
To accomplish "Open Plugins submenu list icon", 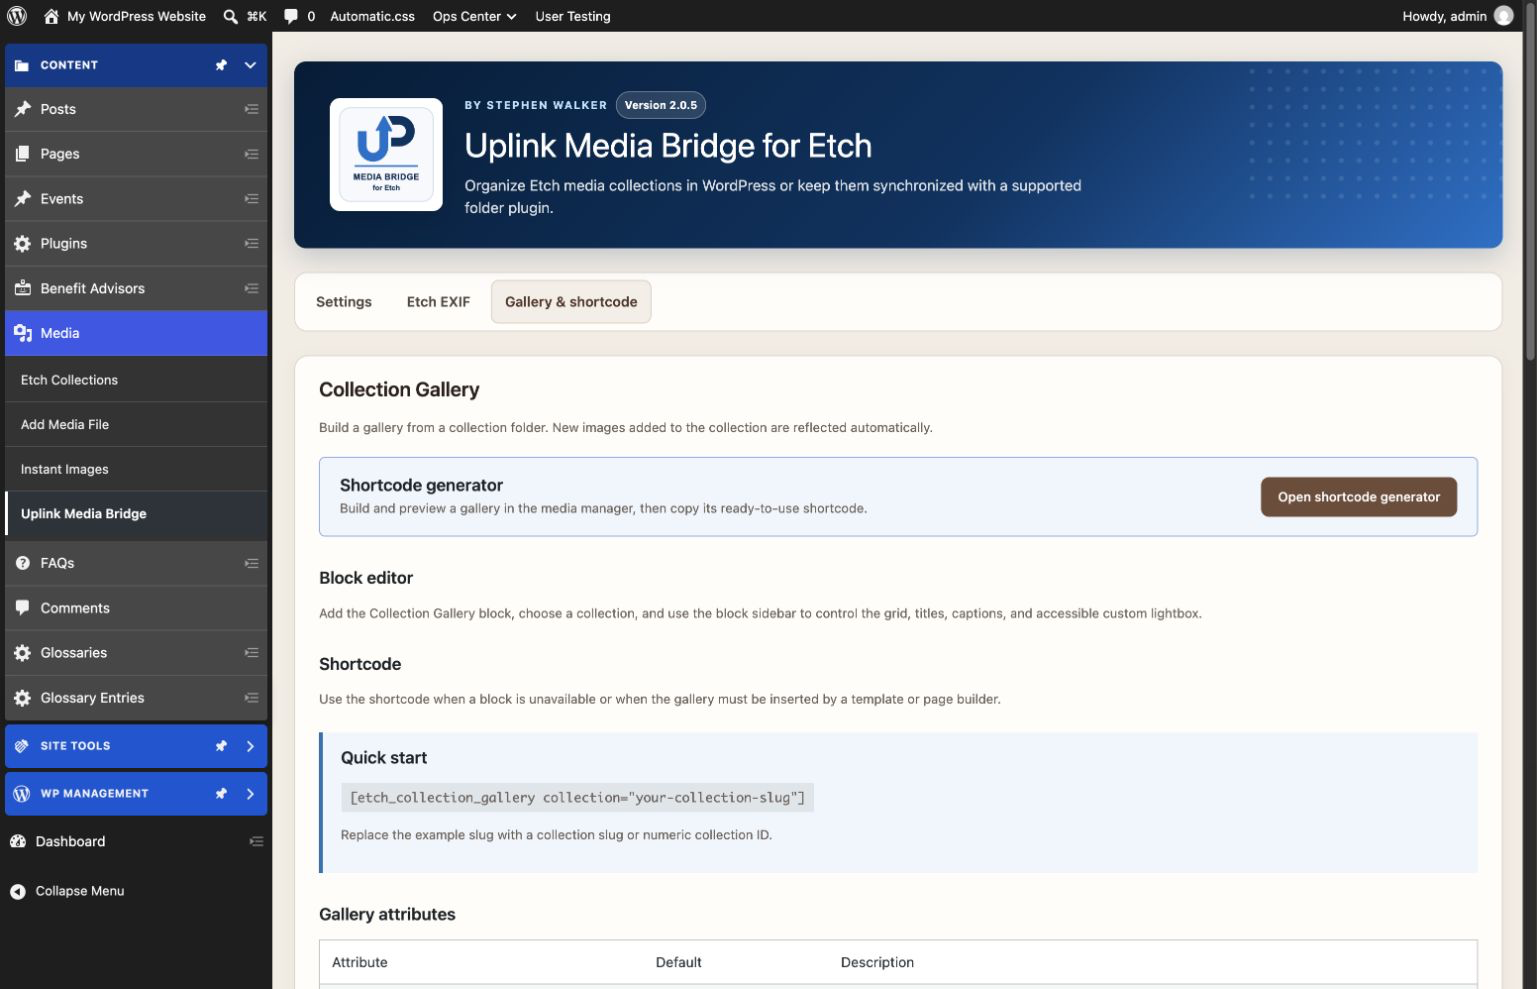I will (251, 243).
